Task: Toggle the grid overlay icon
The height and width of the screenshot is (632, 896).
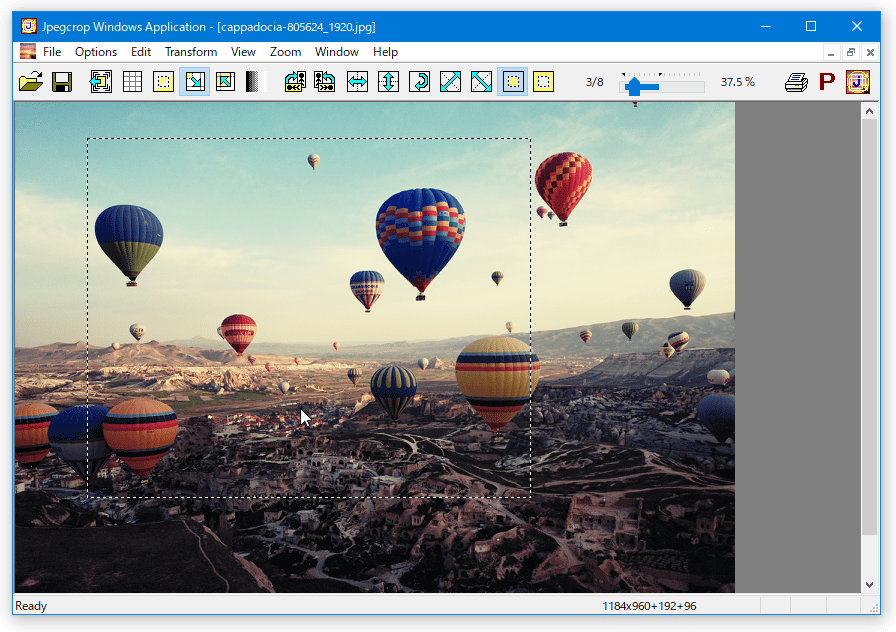Action: tap(133, 82)
